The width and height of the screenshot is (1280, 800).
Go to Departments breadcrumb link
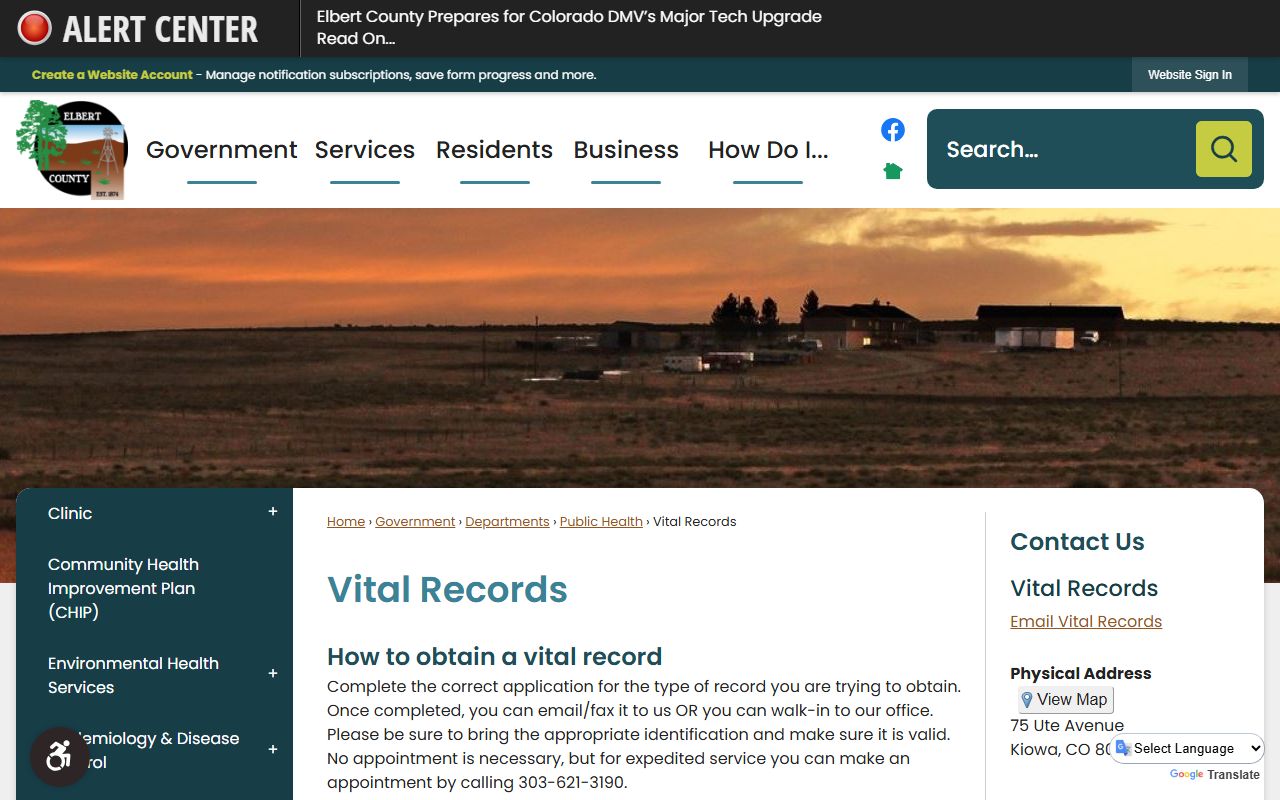tap(507, 522)
